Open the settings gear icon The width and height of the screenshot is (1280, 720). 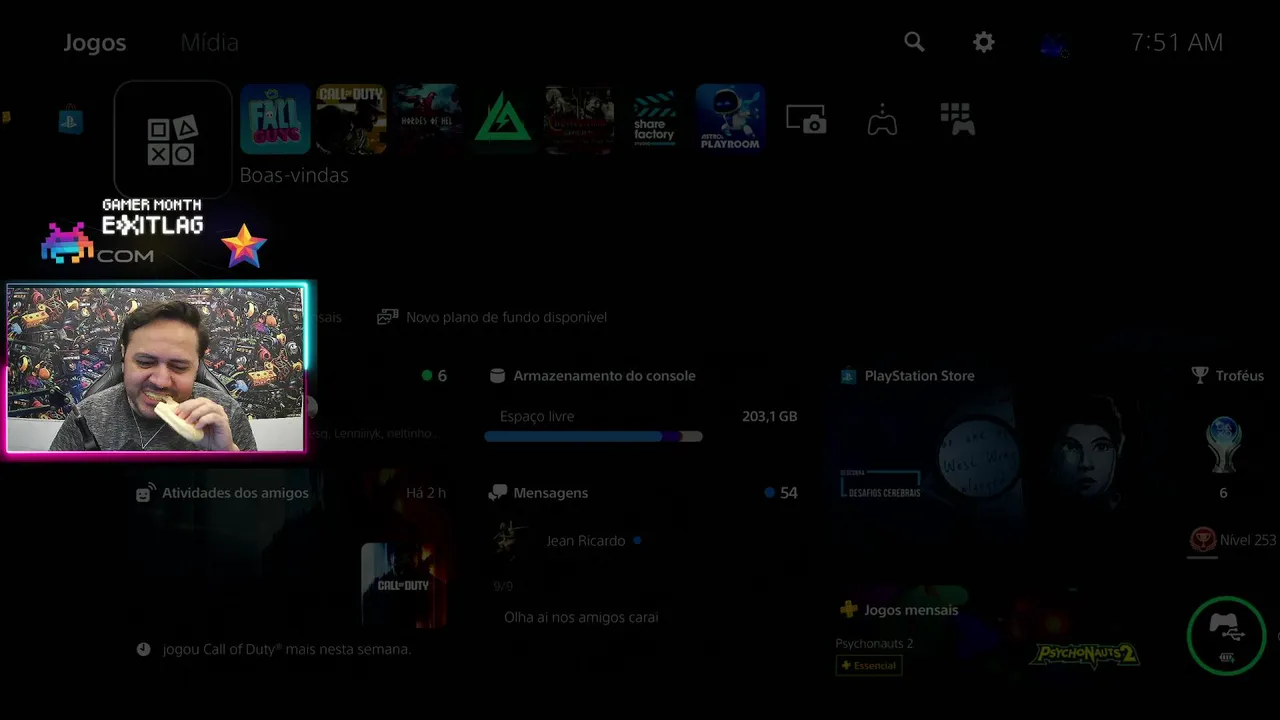[984, 42]
